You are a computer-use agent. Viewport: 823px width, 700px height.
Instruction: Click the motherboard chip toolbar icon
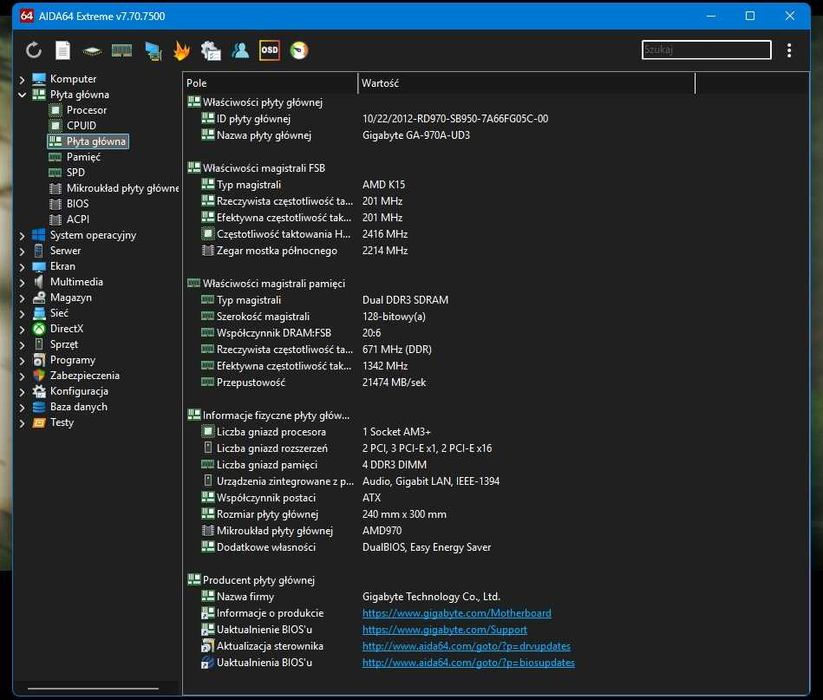(92, 51)
